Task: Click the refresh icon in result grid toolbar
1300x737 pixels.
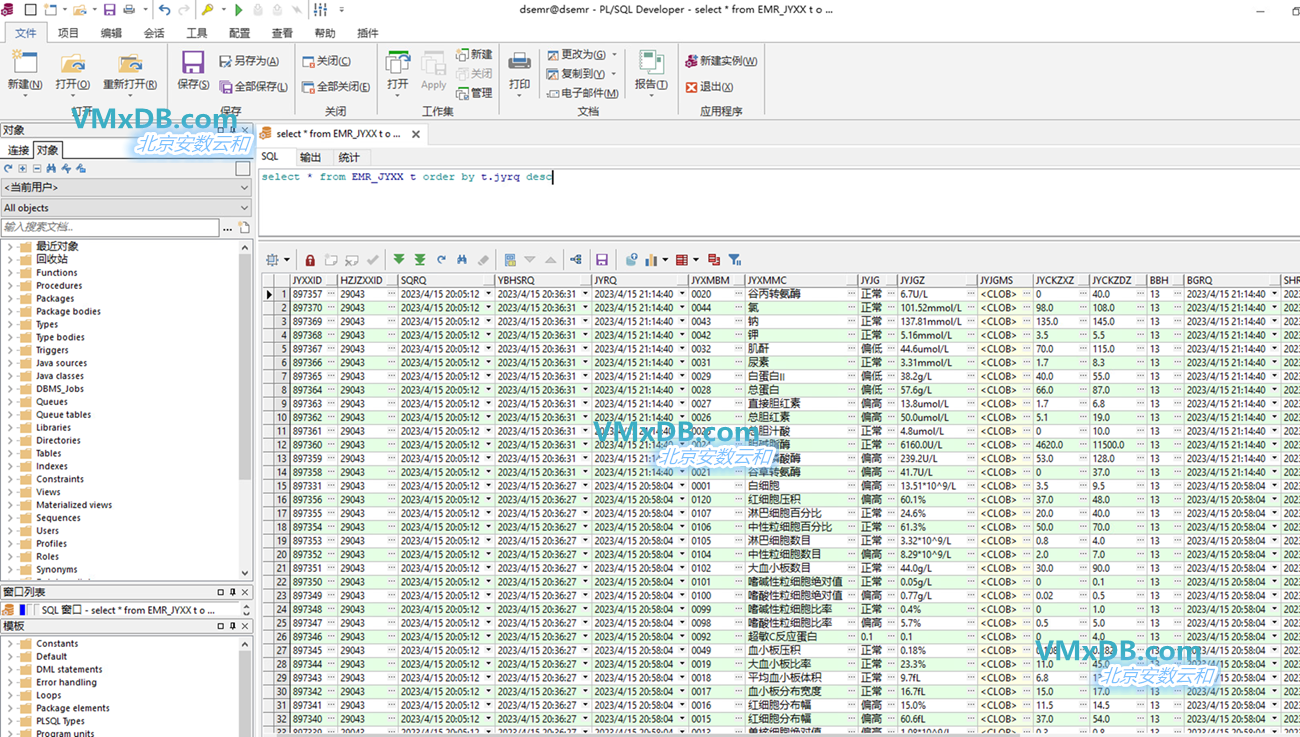Action: click(x=441, y=260)
